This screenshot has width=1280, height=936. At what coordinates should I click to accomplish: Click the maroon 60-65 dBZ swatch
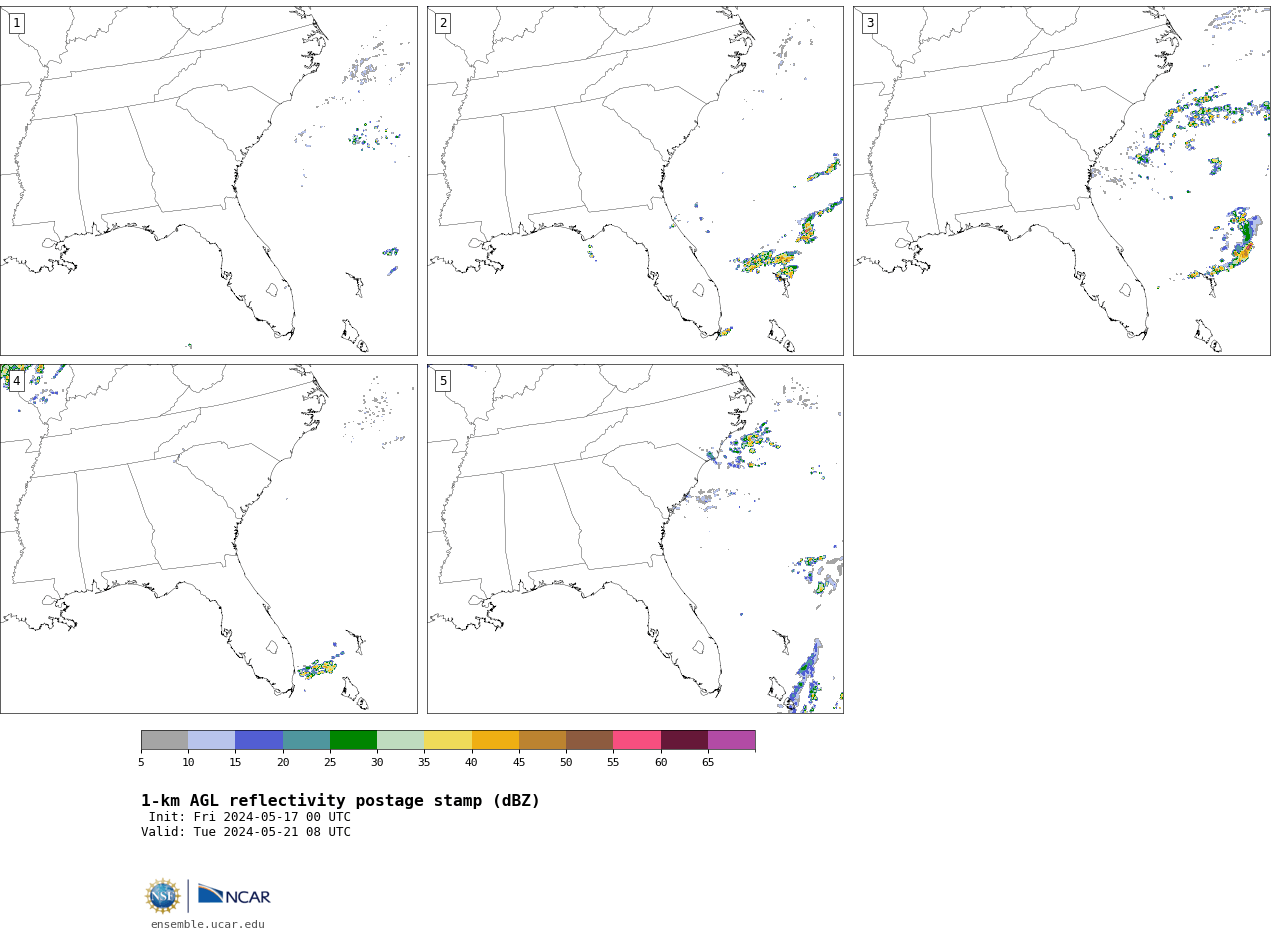point(684,740)
